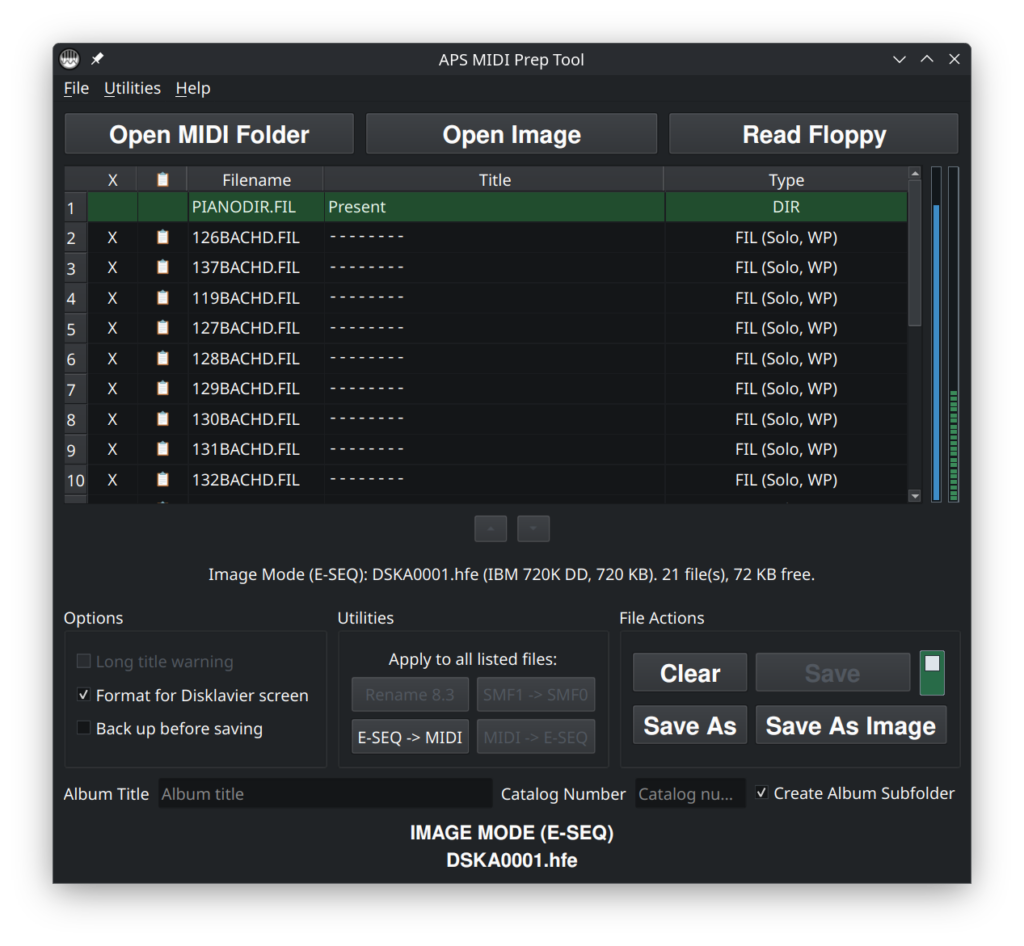Click the pin window icon in title bar
1024x946 pixels.
pos(97,60)
